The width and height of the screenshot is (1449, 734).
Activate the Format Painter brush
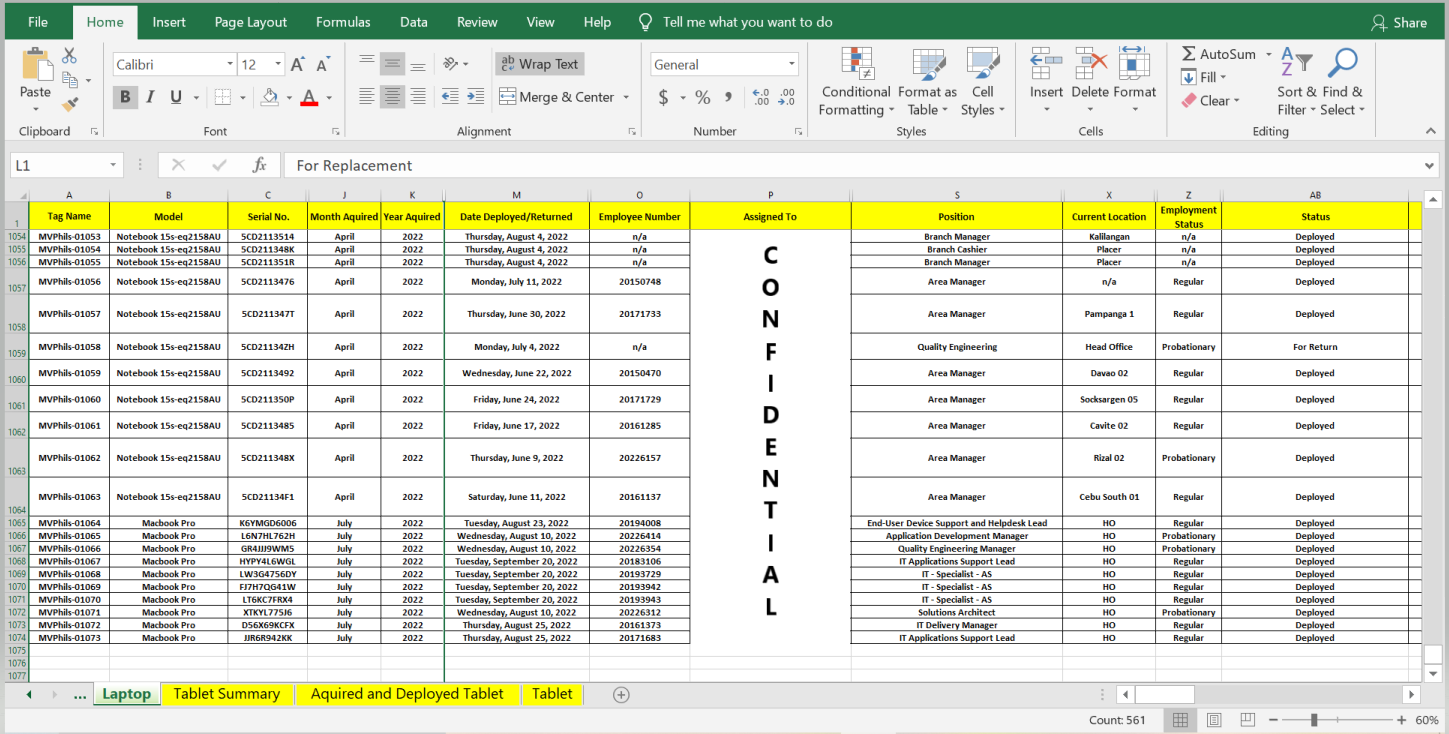pyautogui.click(x=70, y=103)
